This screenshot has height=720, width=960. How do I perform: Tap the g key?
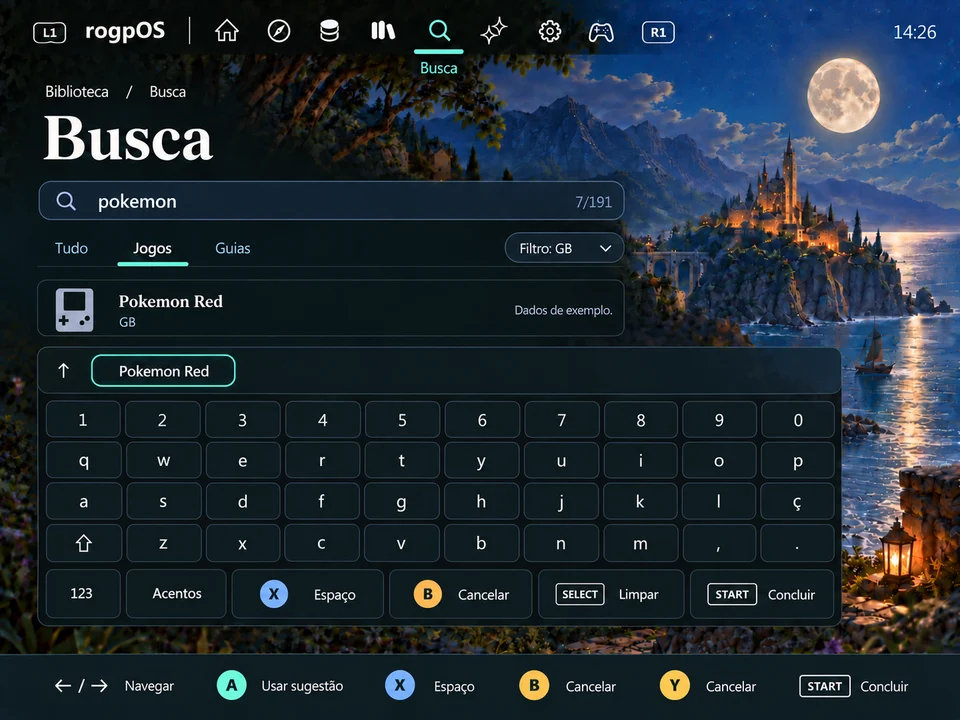(x=402, y=502)
